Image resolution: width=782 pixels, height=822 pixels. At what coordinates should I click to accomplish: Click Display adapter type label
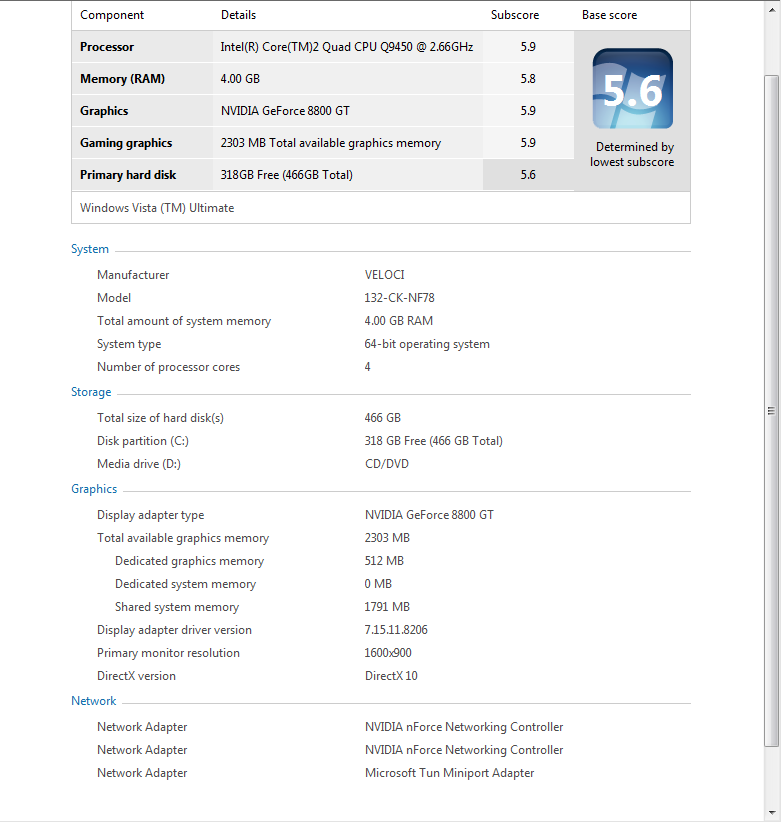pos(150,515)
